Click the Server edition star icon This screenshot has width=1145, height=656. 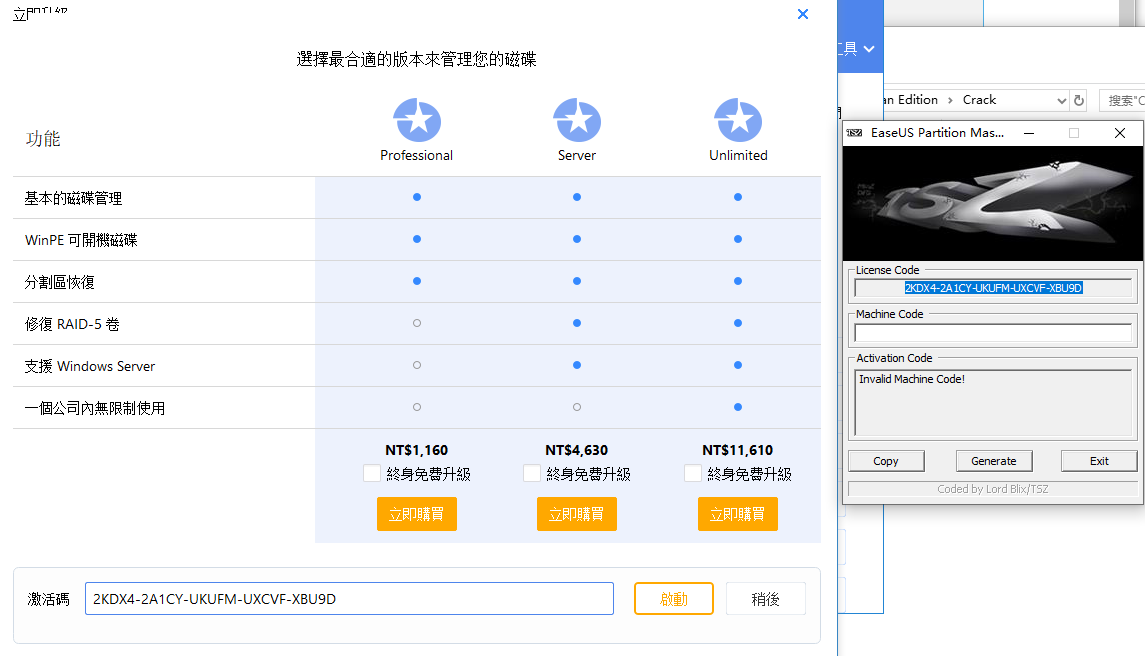click(577, 120)
